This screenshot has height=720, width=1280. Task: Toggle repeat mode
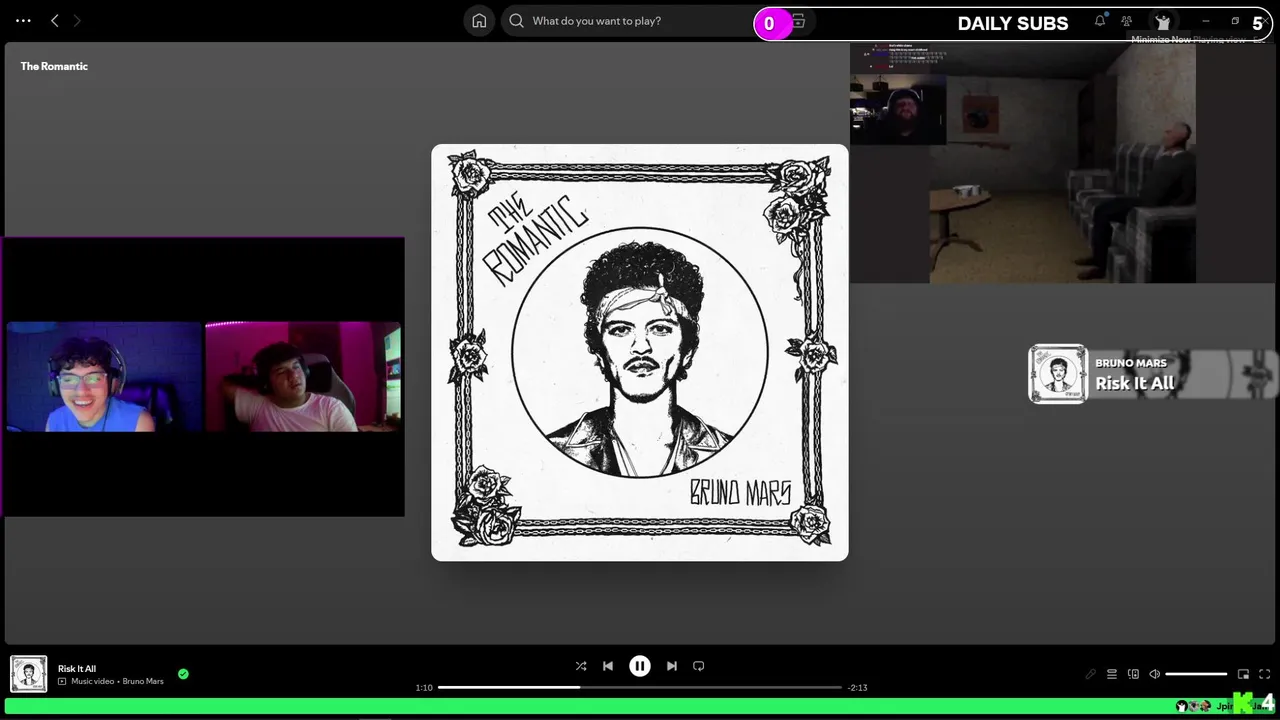699,666
